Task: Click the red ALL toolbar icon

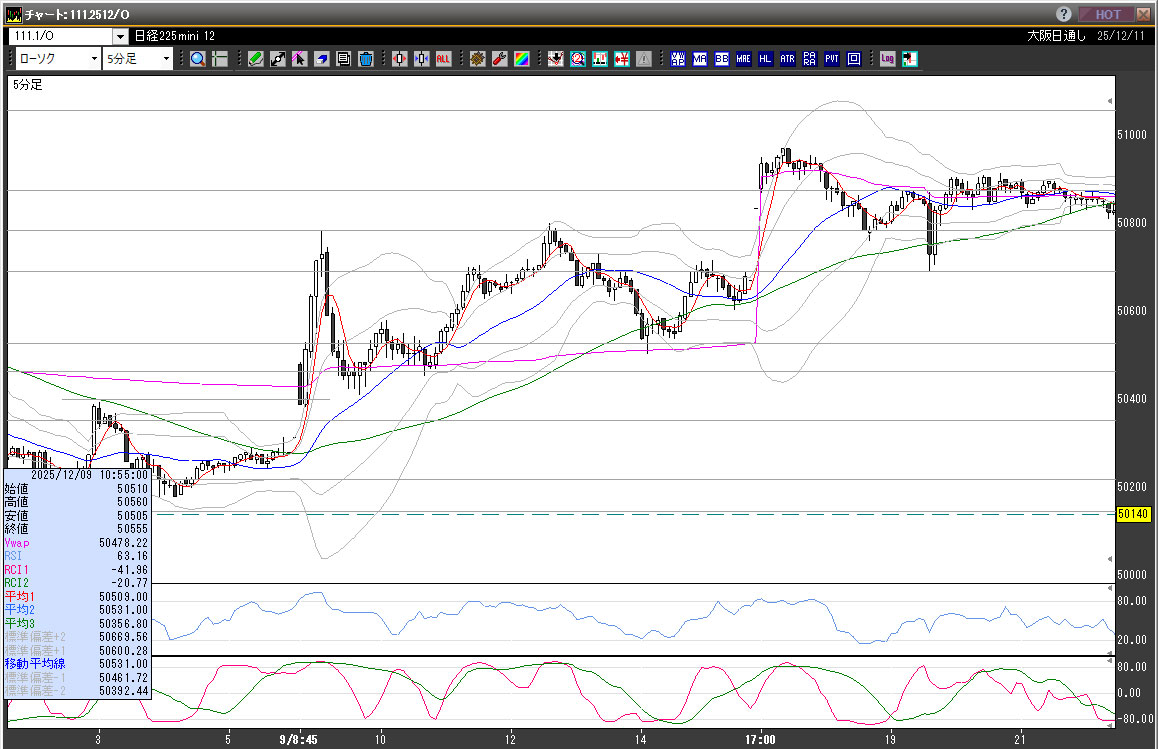Action: click(x=443, y=59)
